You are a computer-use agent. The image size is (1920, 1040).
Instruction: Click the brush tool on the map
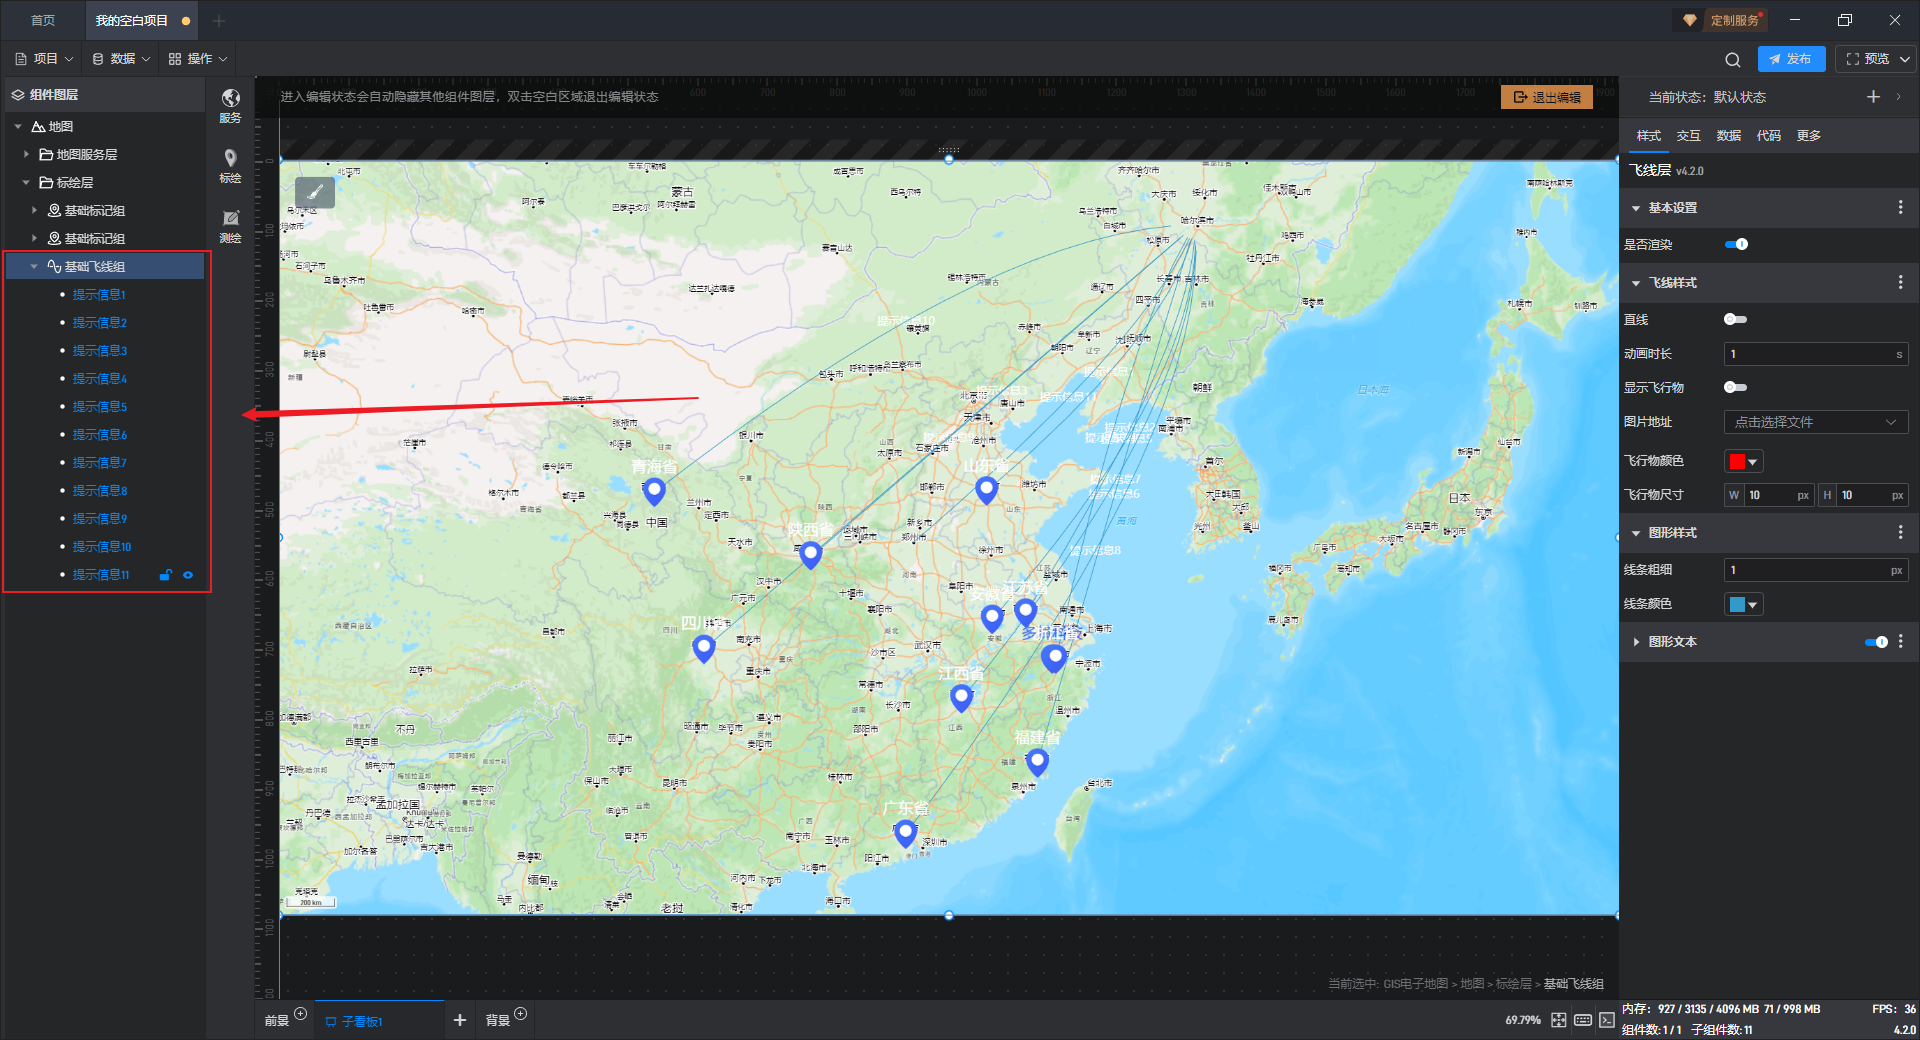tap(315, 191)
